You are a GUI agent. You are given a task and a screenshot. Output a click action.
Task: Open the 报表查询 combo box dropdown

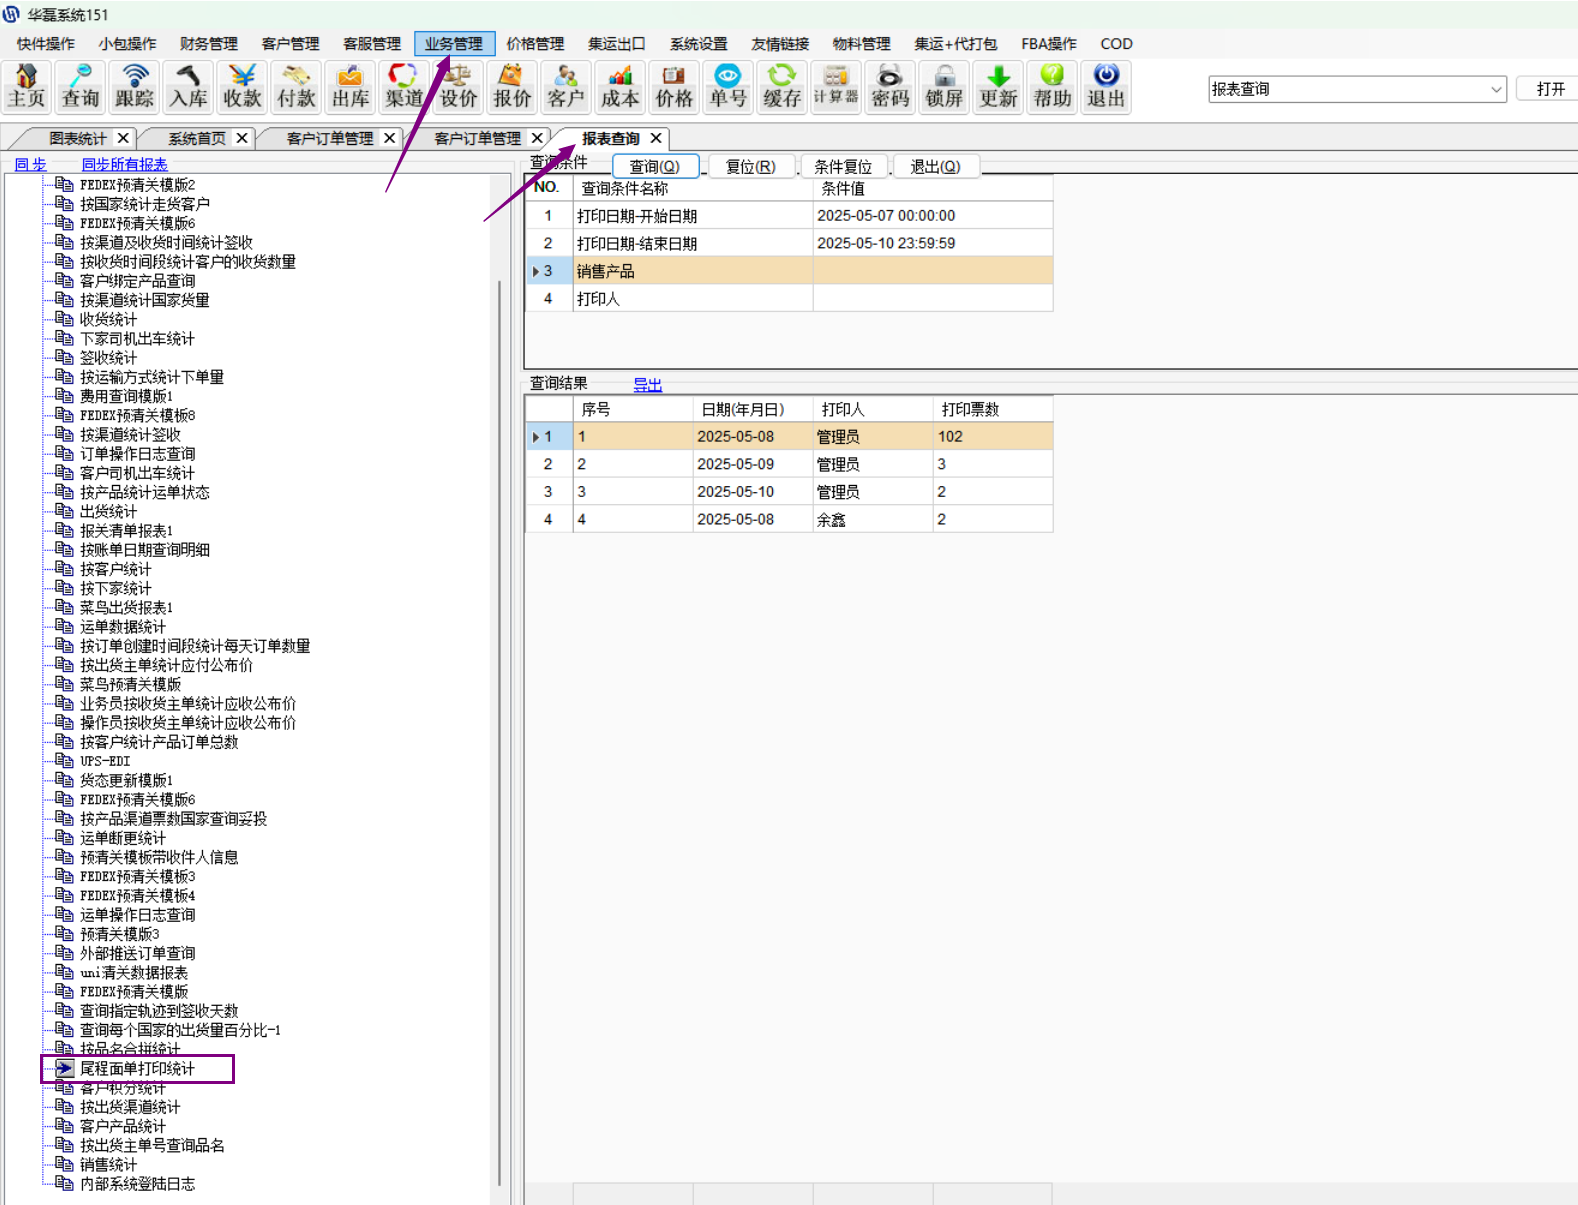pos(1496,89)
